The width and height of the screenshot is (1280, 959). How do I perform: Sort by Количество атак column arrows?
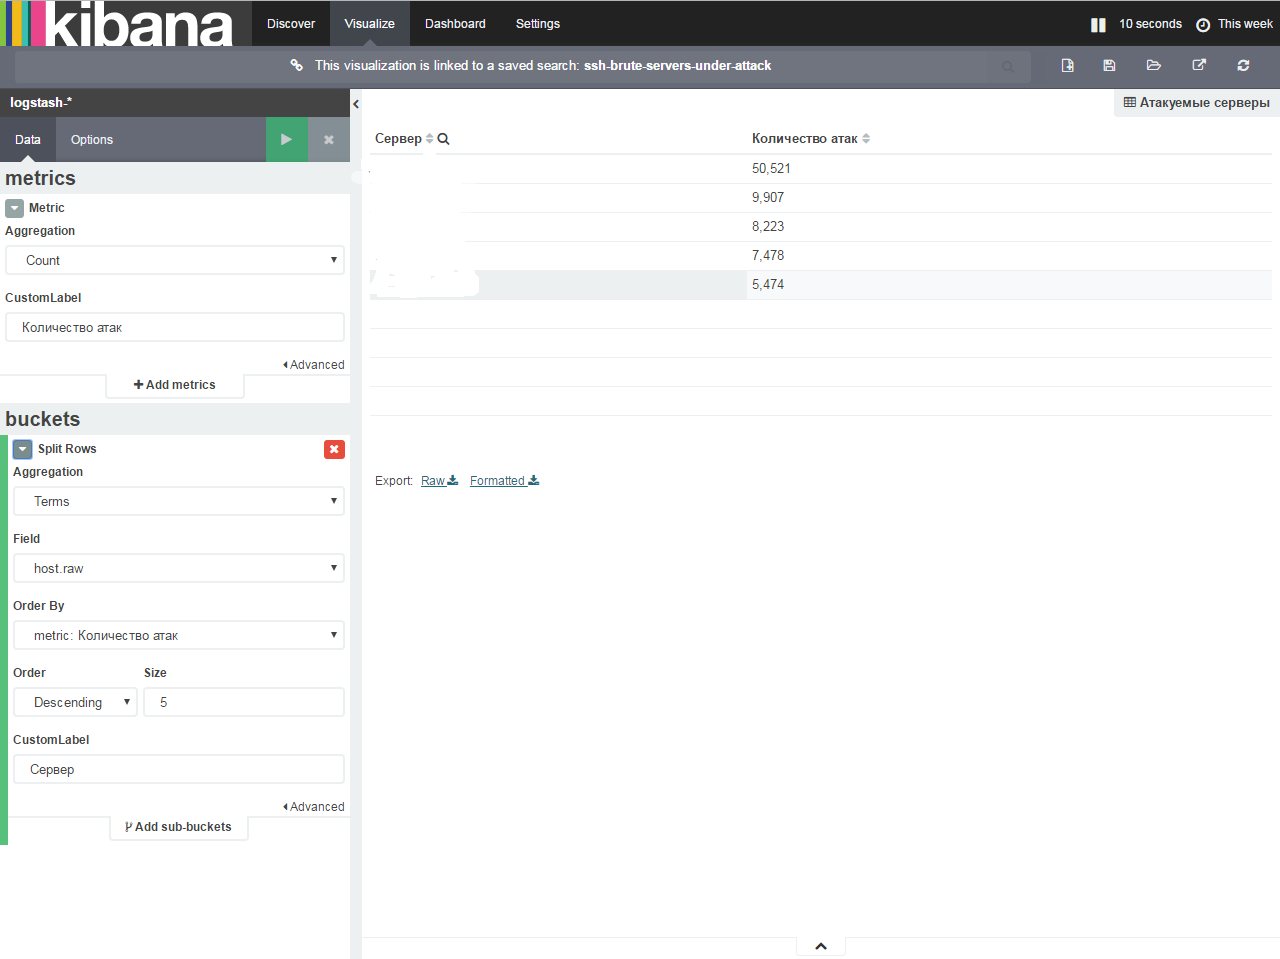pyautogui.click(x=866, y=139)
